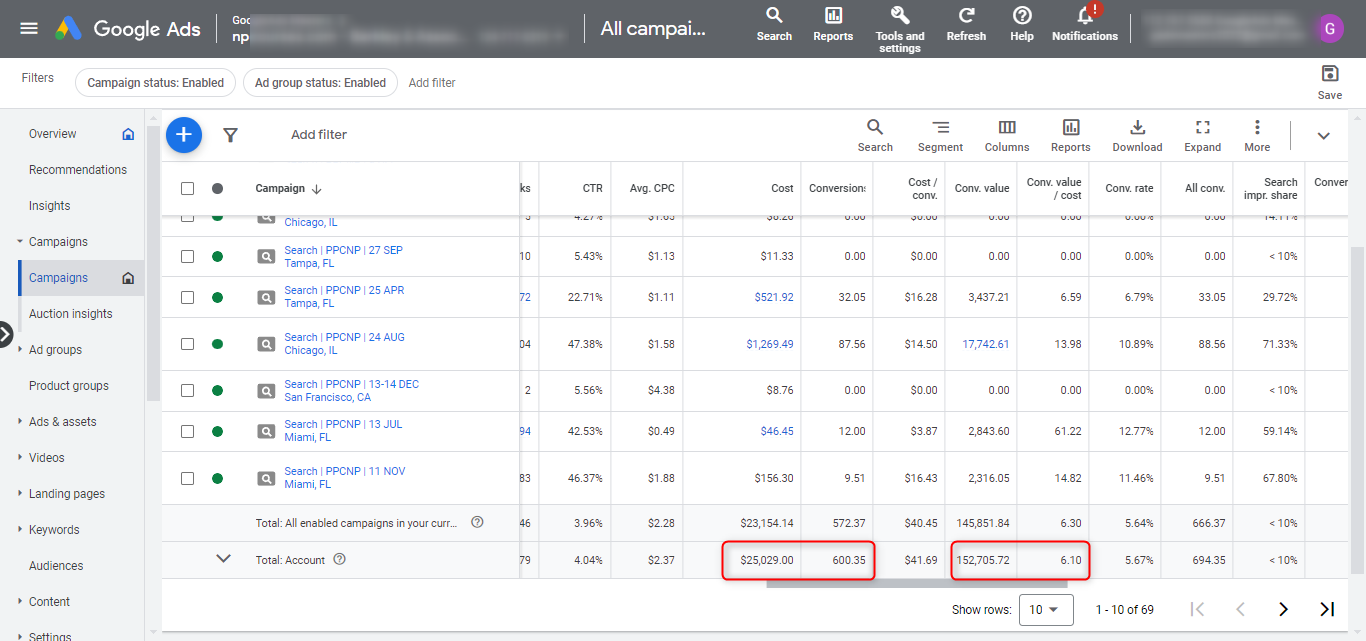Open the More options menu
The height and width of the screenshot is (641, 1366).
1257,135
